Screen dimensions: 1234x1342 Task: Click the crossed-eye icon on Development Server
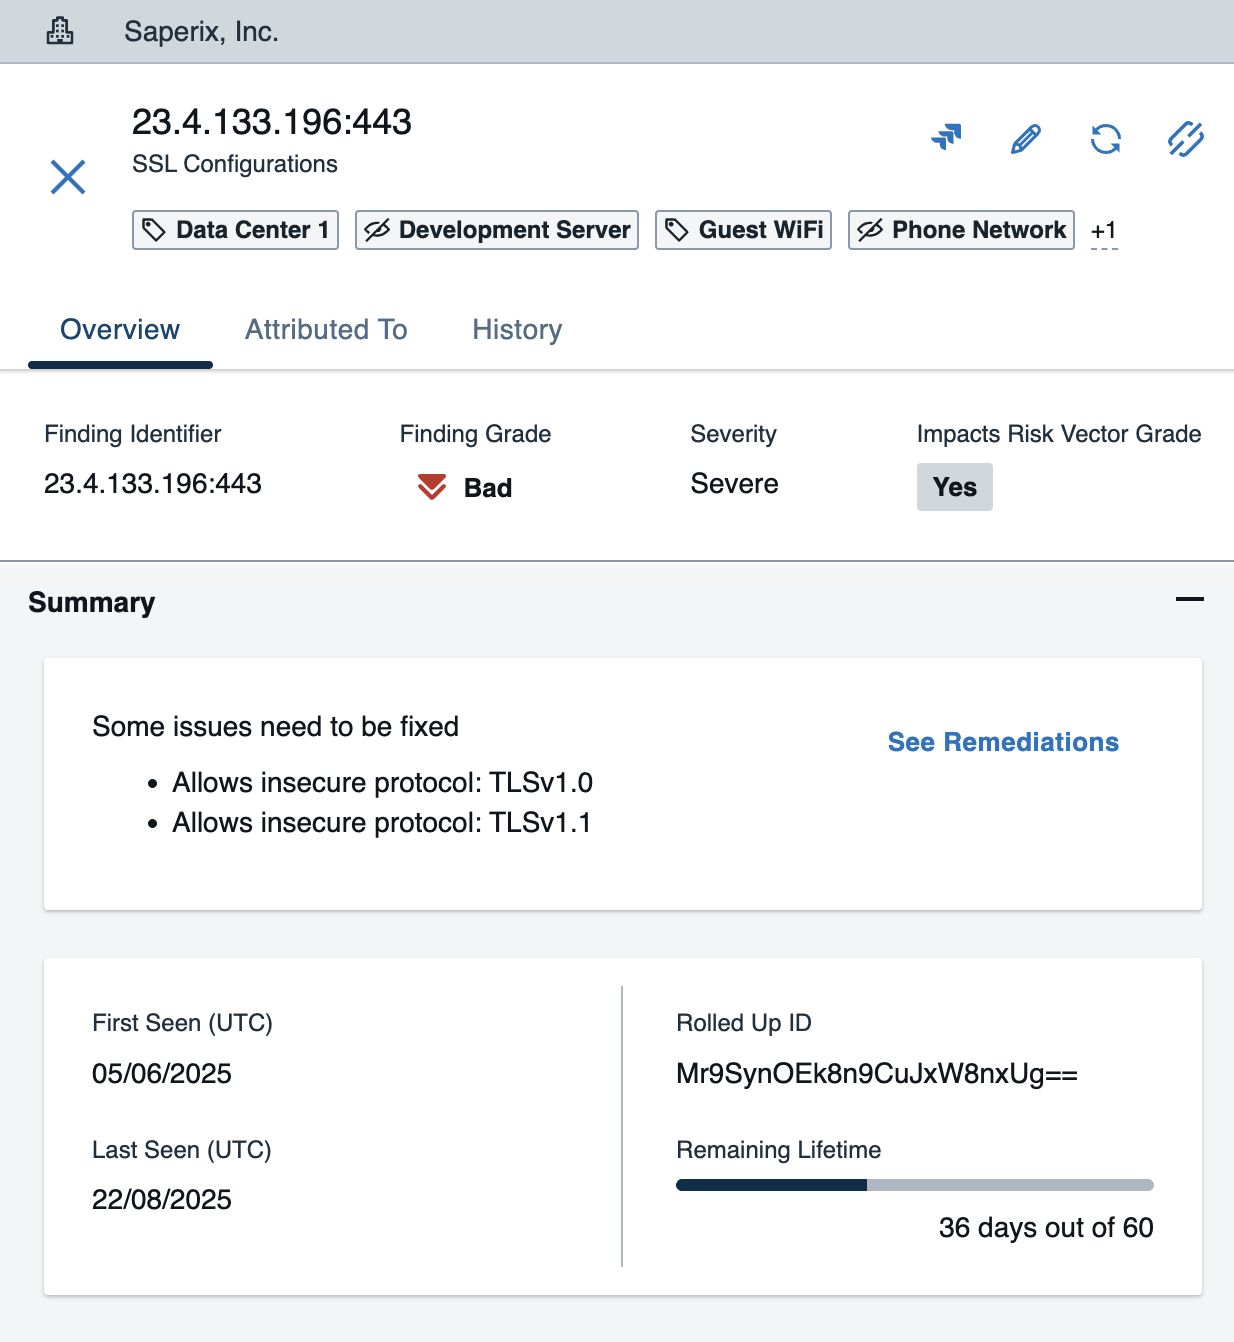[x=377, y=230]
